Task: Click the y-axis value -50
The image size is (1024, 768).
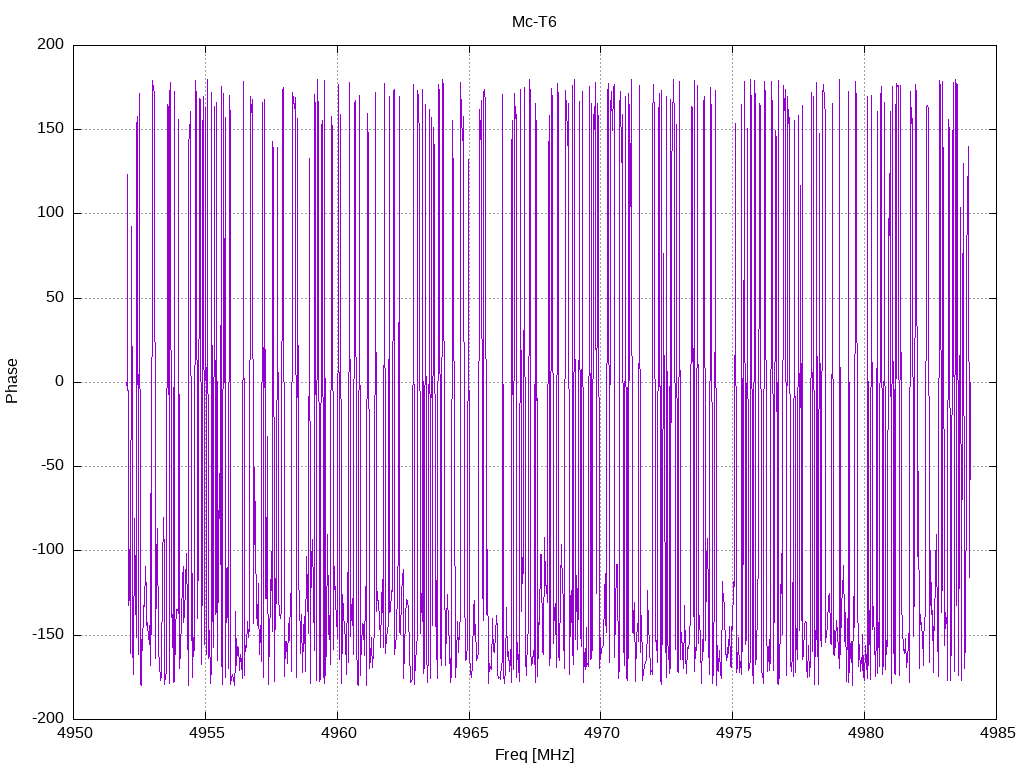Action: point(52,466)
